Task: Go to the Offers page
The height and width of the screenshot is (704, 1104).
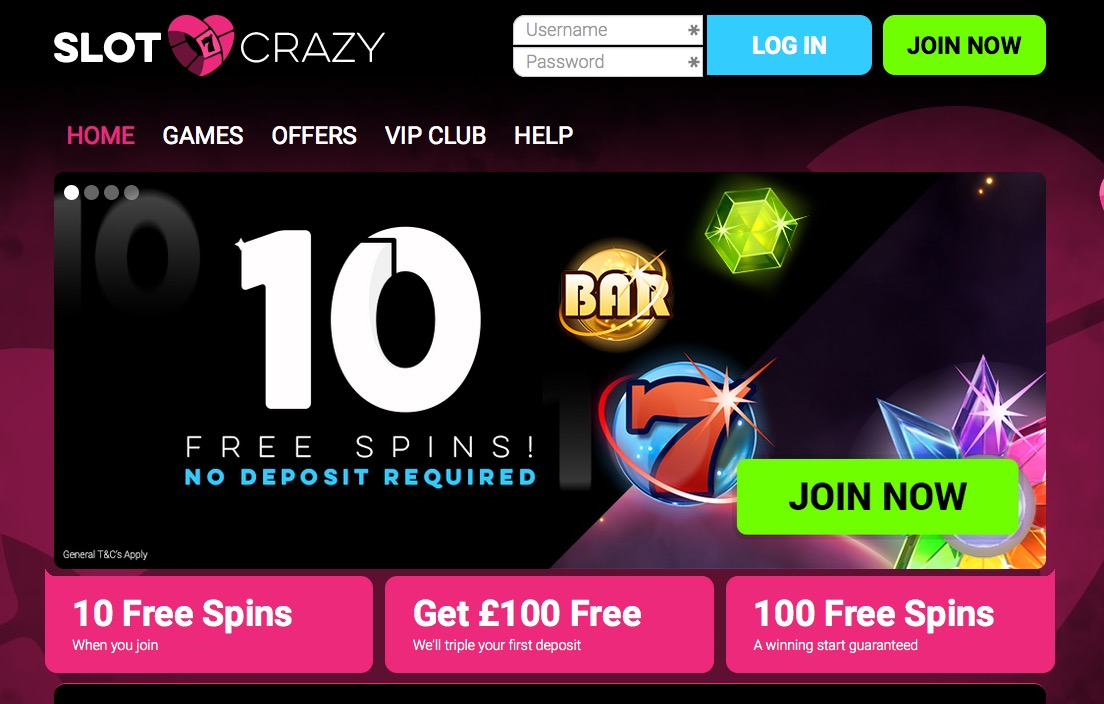Action: click(x=314, y=135)
